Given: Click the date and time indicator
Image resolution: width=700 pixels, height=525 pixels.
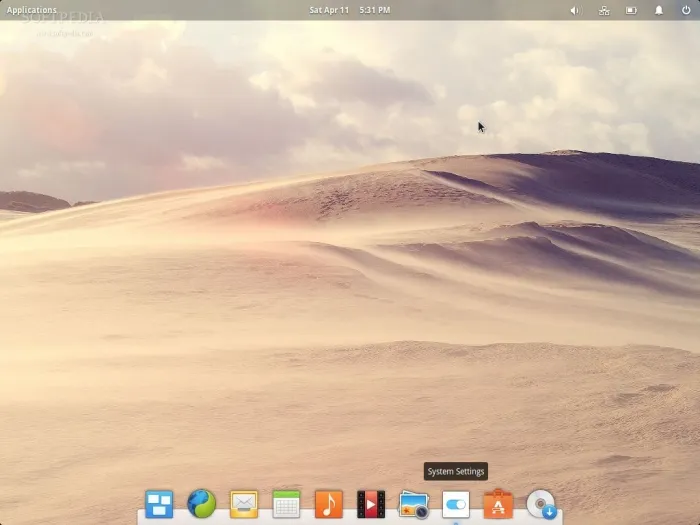Looking at the screenshot, I should click(349, 10).
